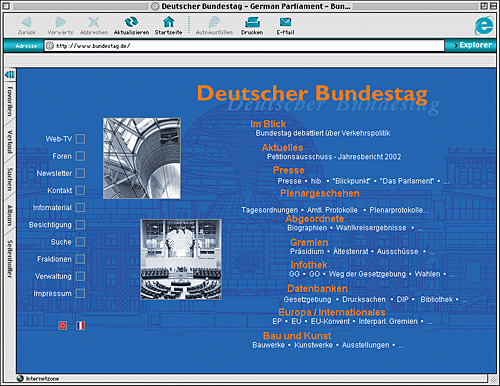This screenshot has height=386, width=500.
Task: Click the Drucken printer icon
Action: click(252, 22)
